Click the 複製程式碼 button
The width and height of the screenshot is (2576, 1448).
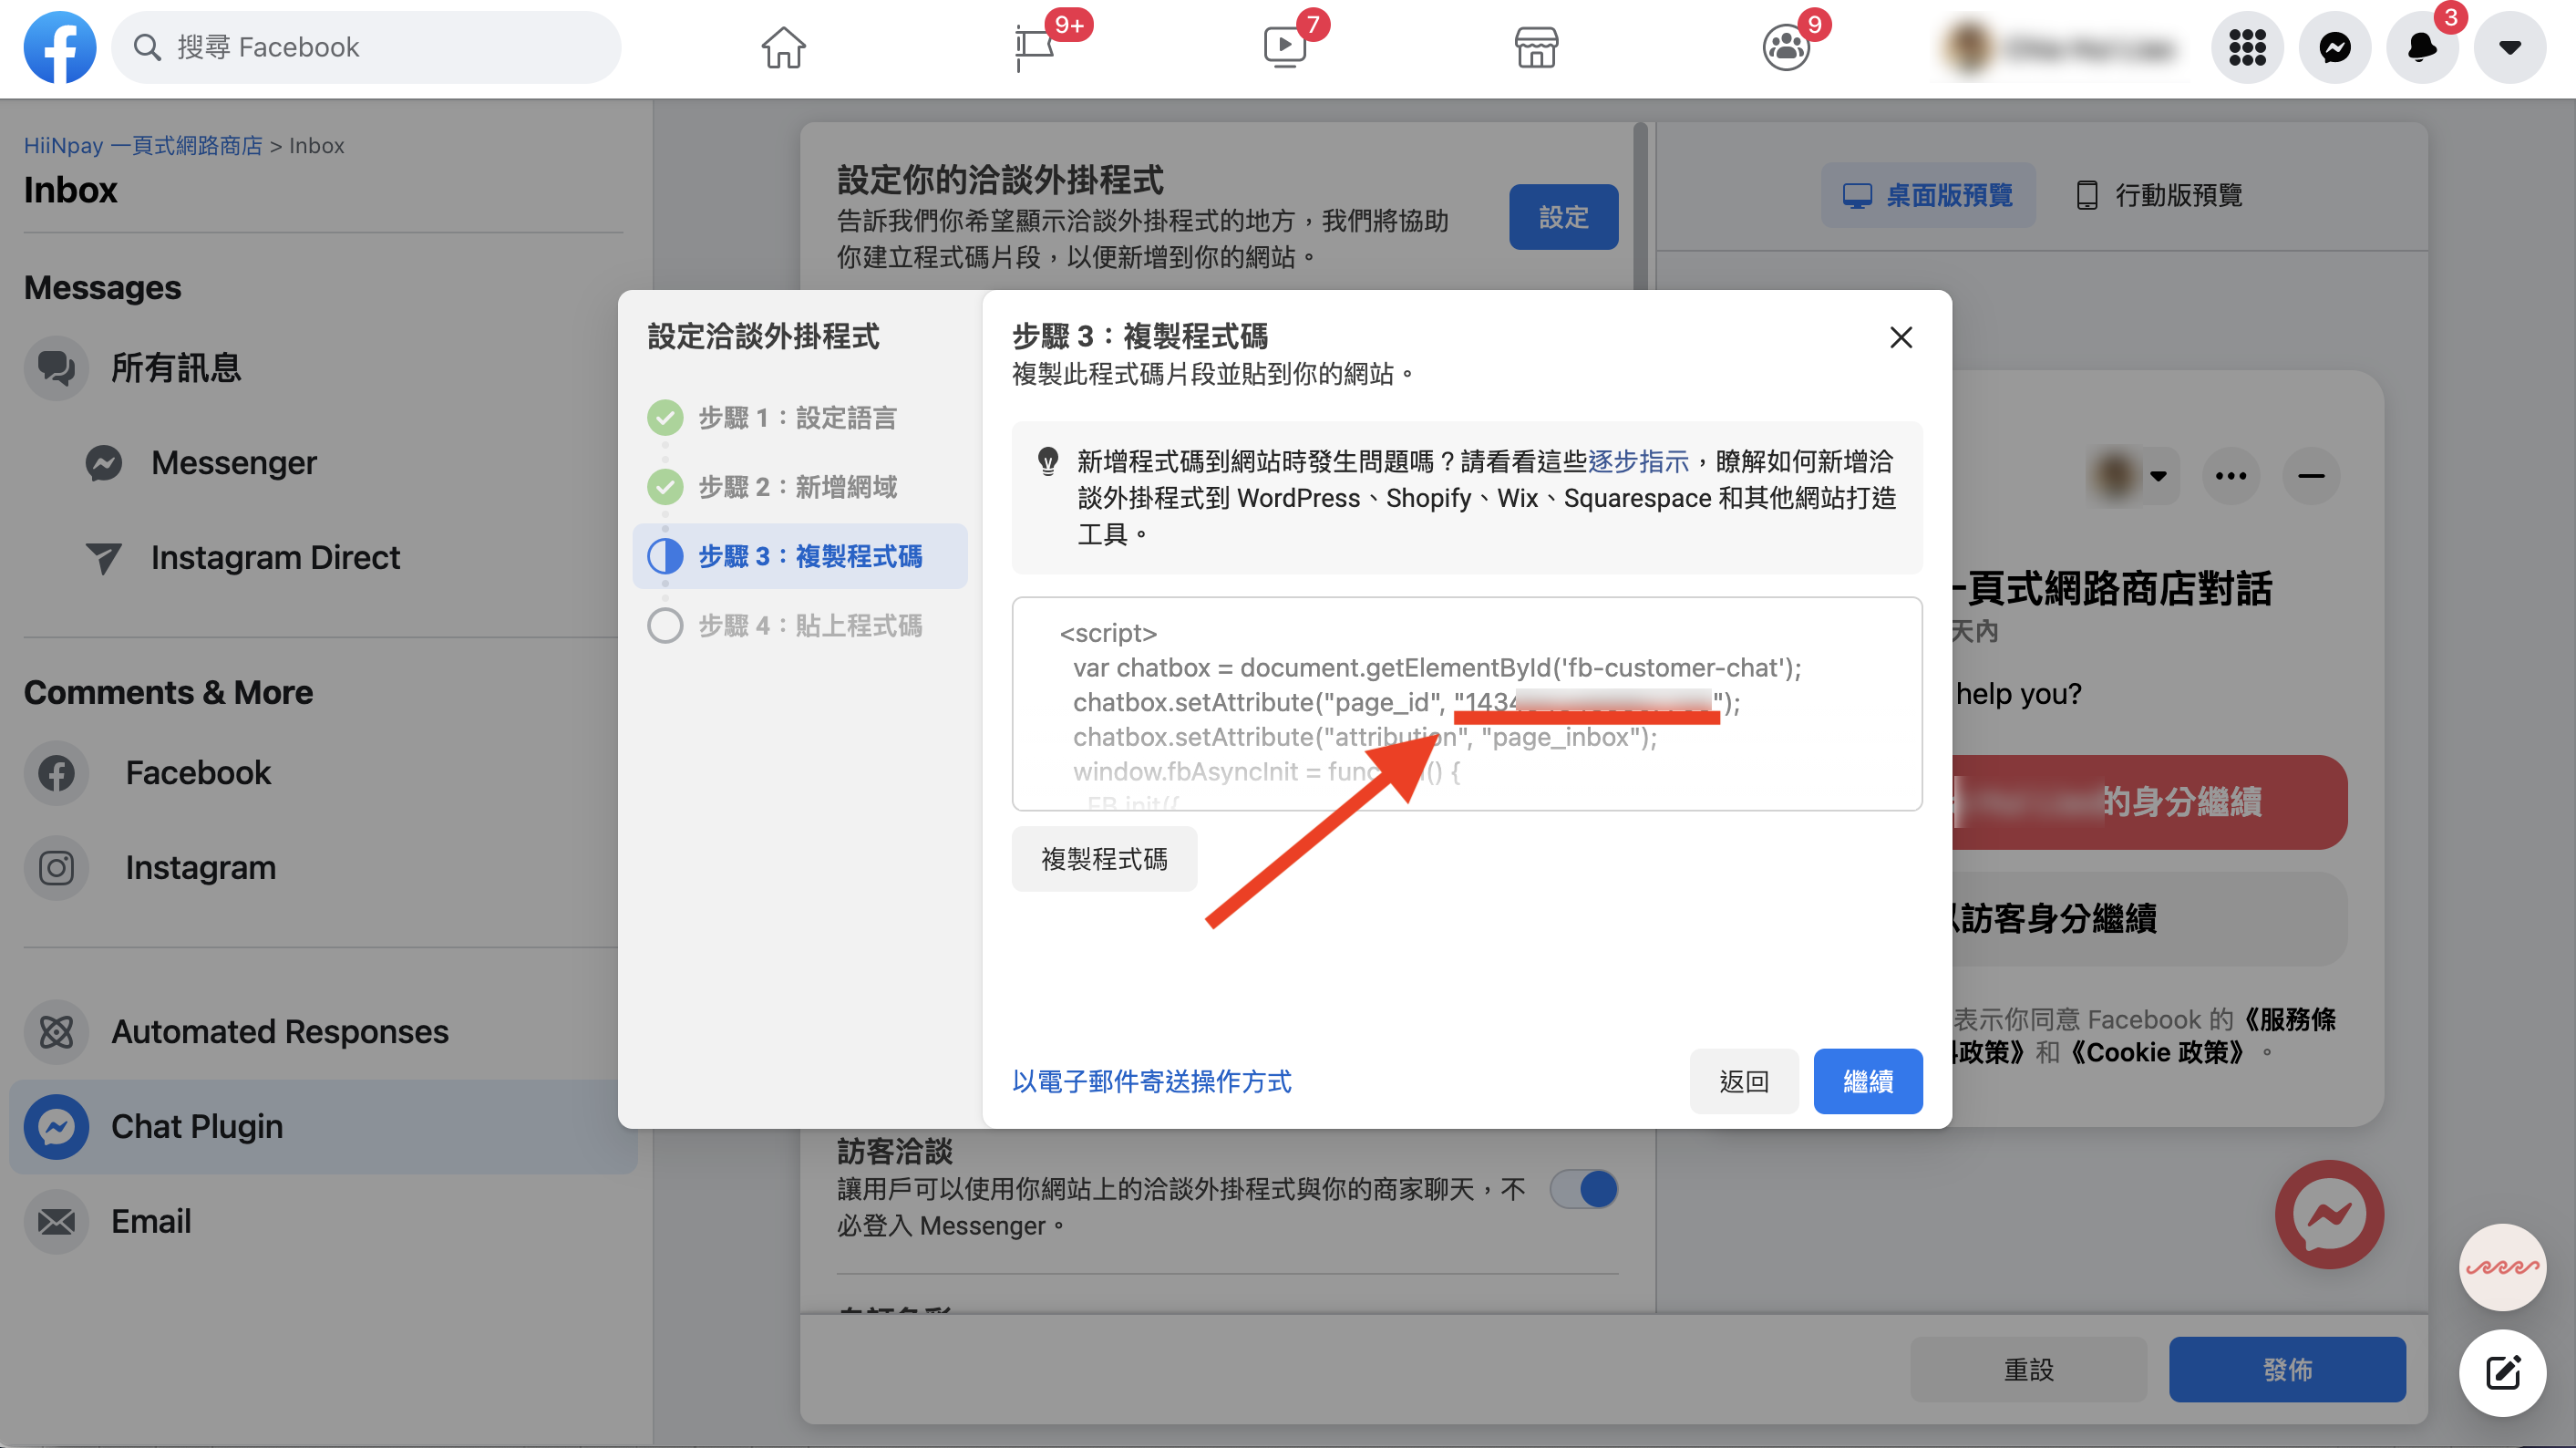(x=1104, y=859)
